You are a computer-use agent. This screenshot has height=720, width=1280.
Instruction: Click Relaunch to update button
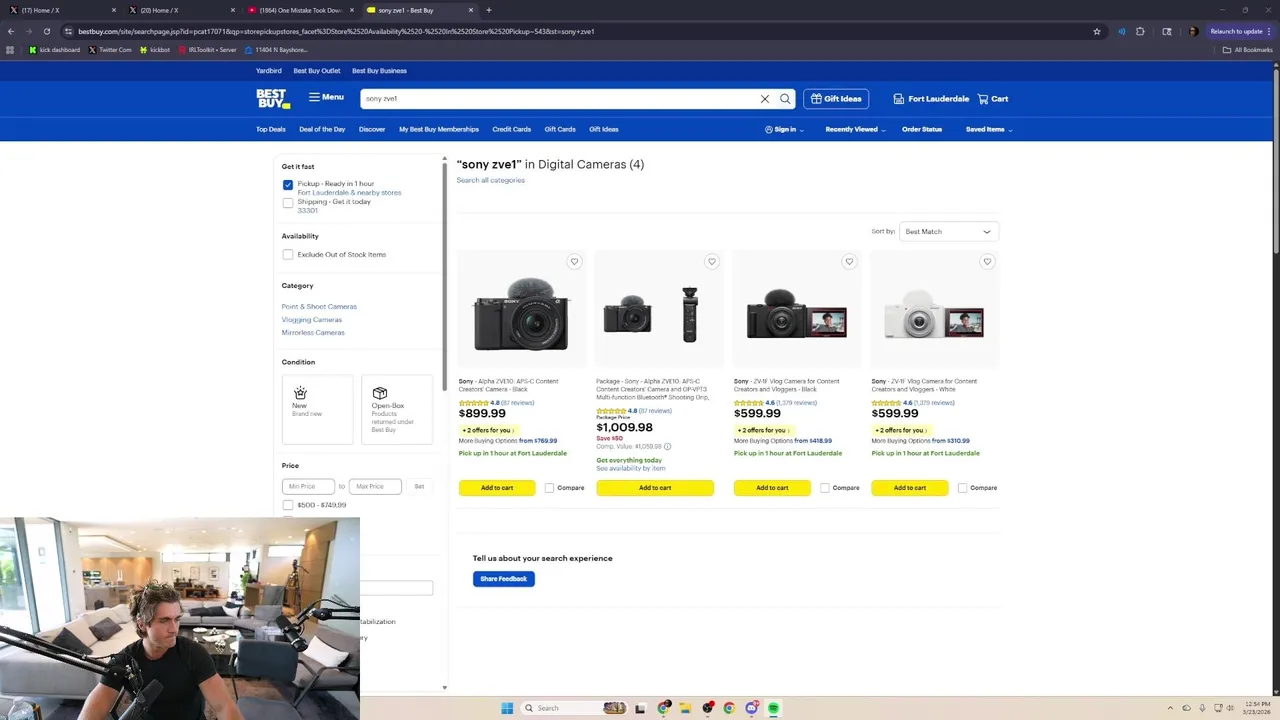pyautogui.click(x=1241, y=31)
